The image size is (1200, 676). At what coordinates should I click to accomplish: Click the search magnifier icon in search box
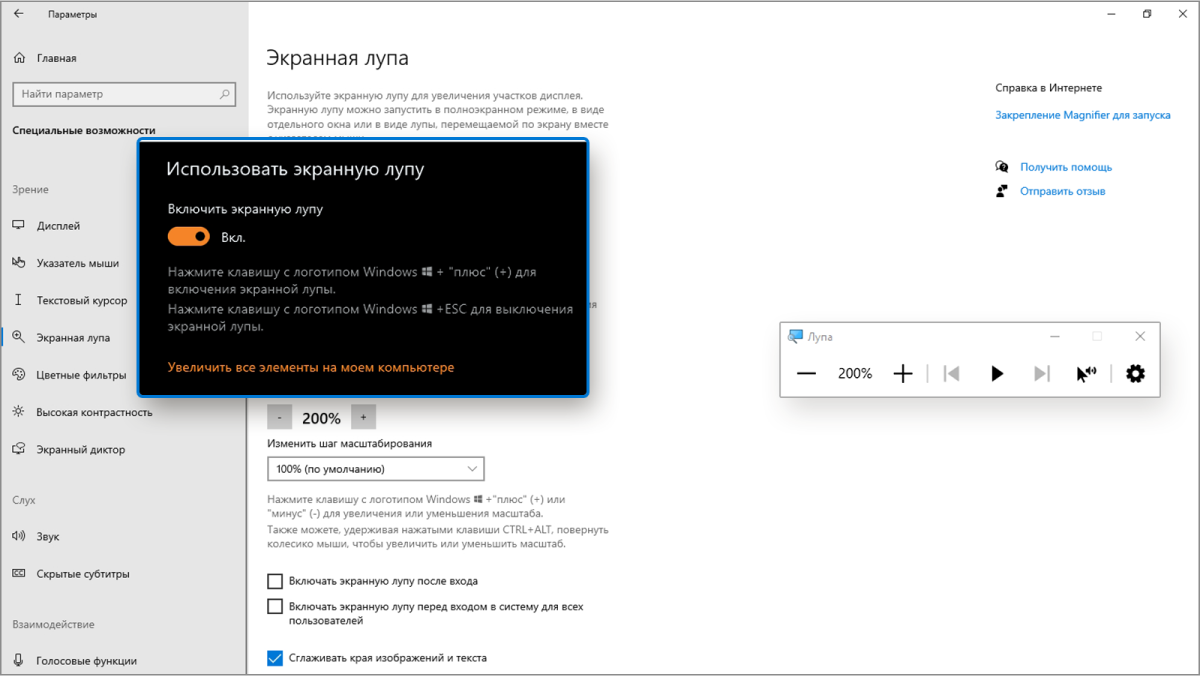click(225, 94)
